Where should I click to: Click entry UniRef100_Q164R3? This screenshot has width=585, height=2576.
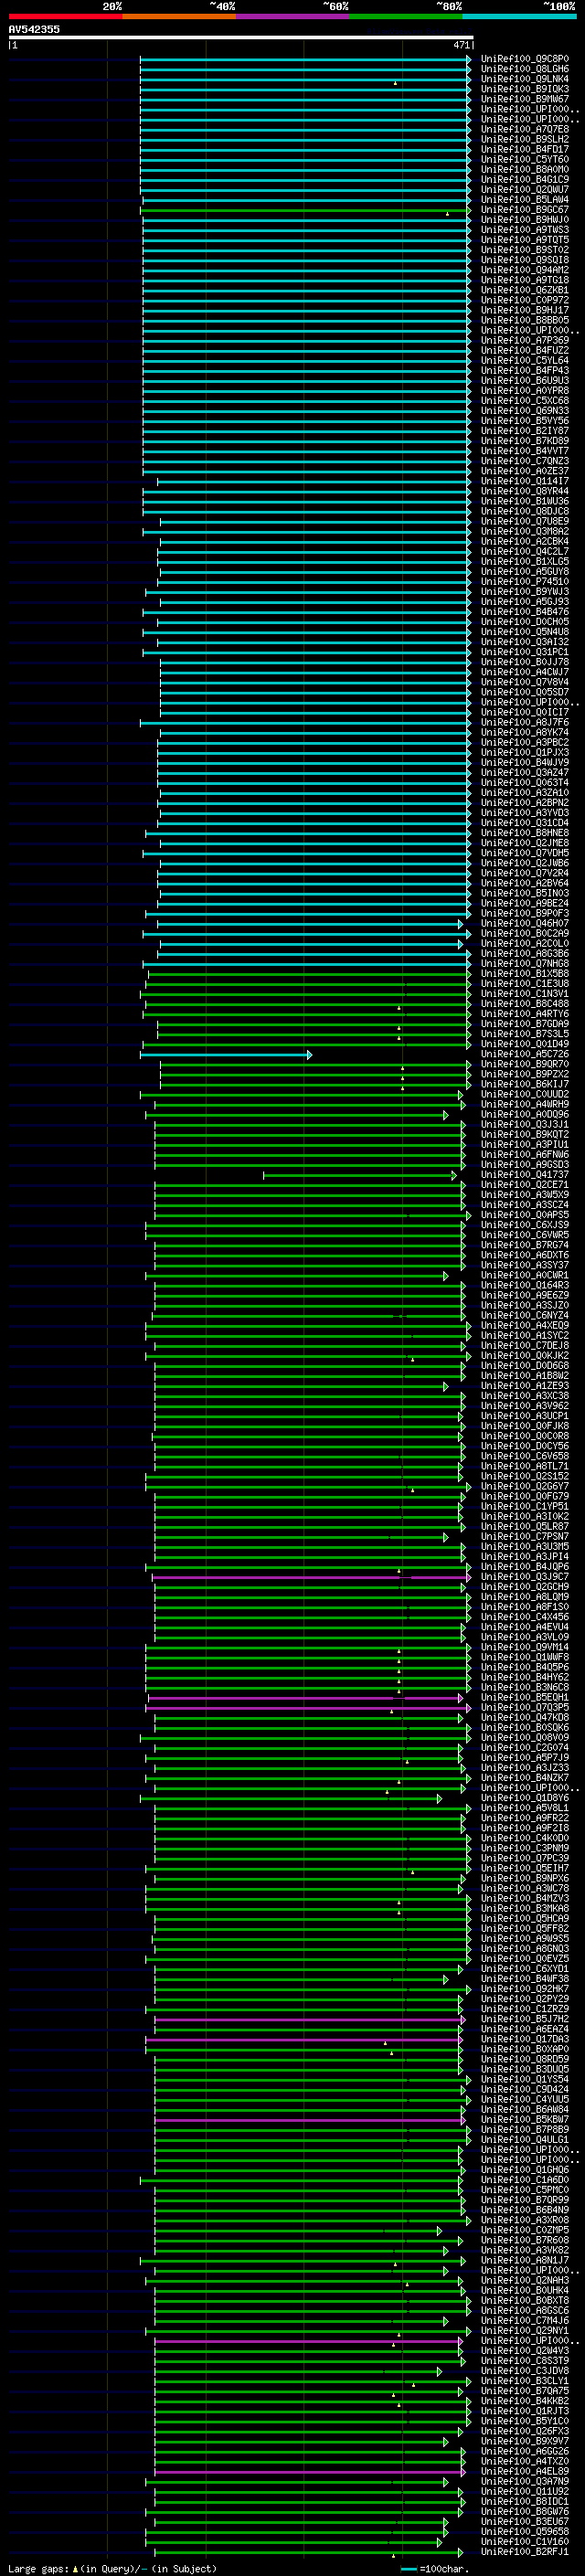524,1285
